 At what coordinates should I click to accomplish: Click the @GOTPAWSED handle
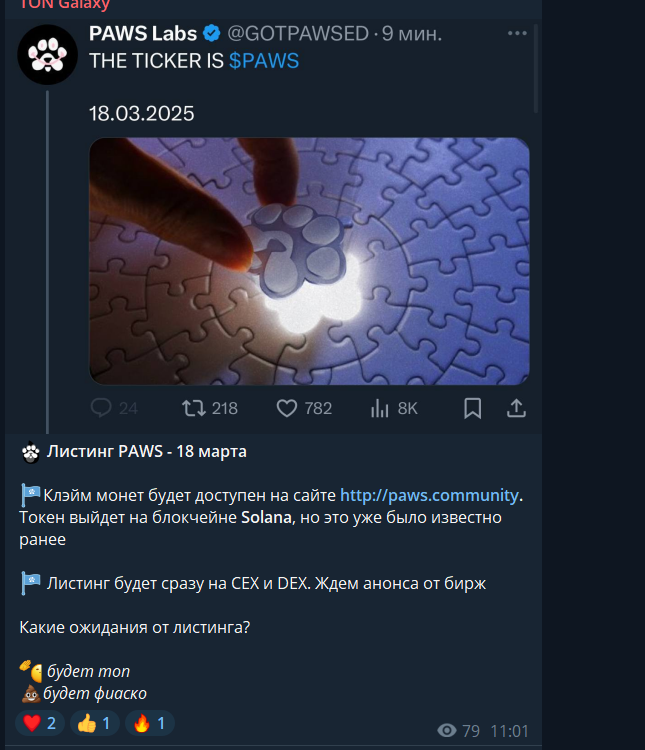coord(298,33)
